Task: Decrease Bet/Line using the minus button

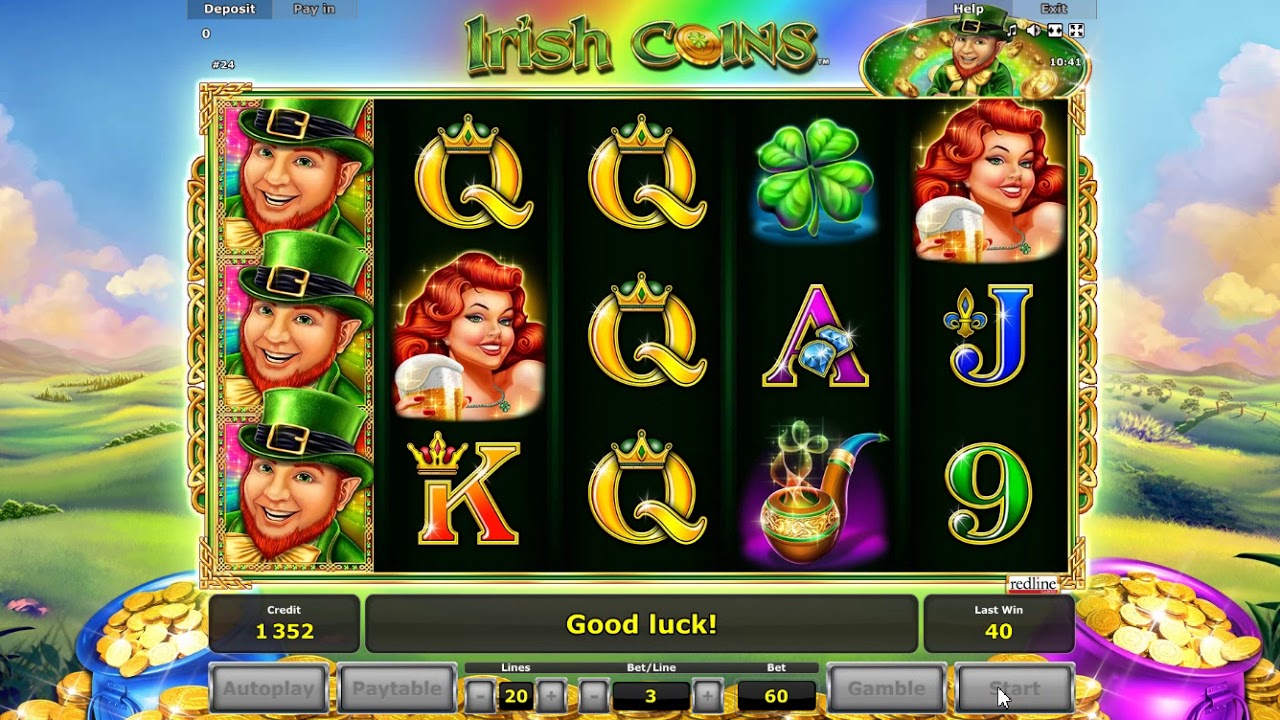Action: [x=594, y=694]
